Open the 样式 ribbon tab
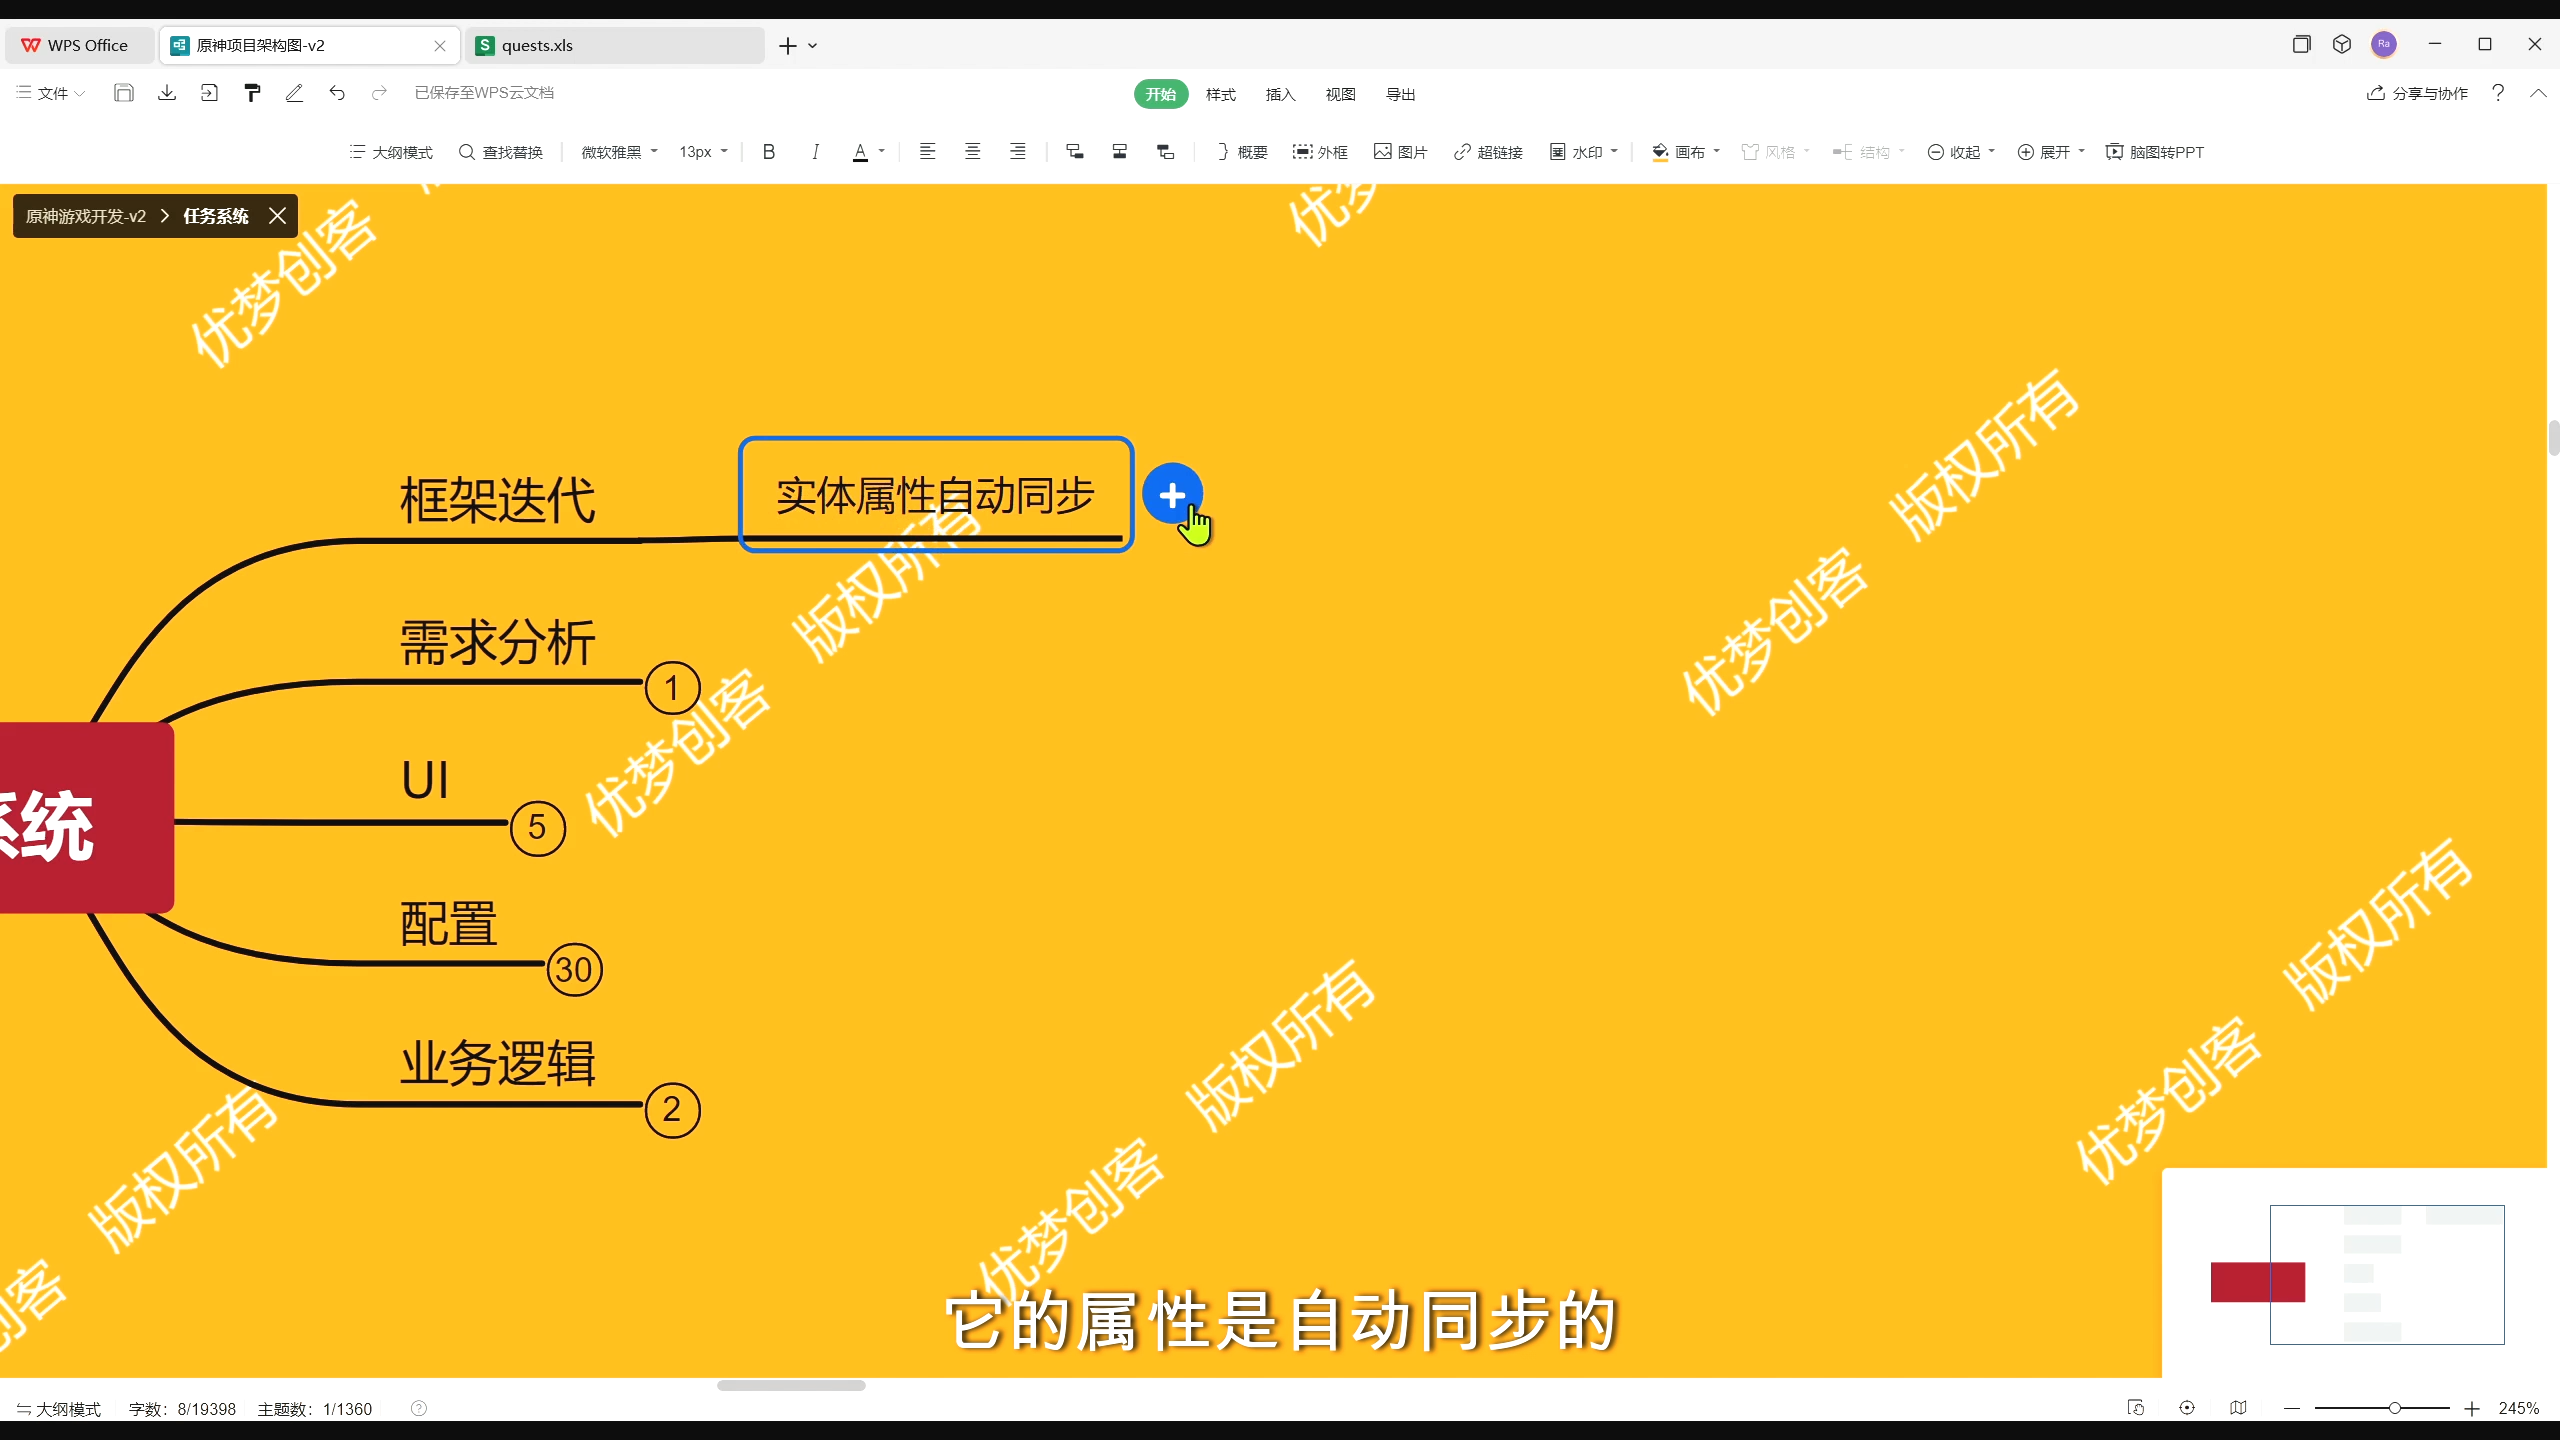Screen dimensions: 2560x1440 pyautogui.click(x=1220, y=94)
